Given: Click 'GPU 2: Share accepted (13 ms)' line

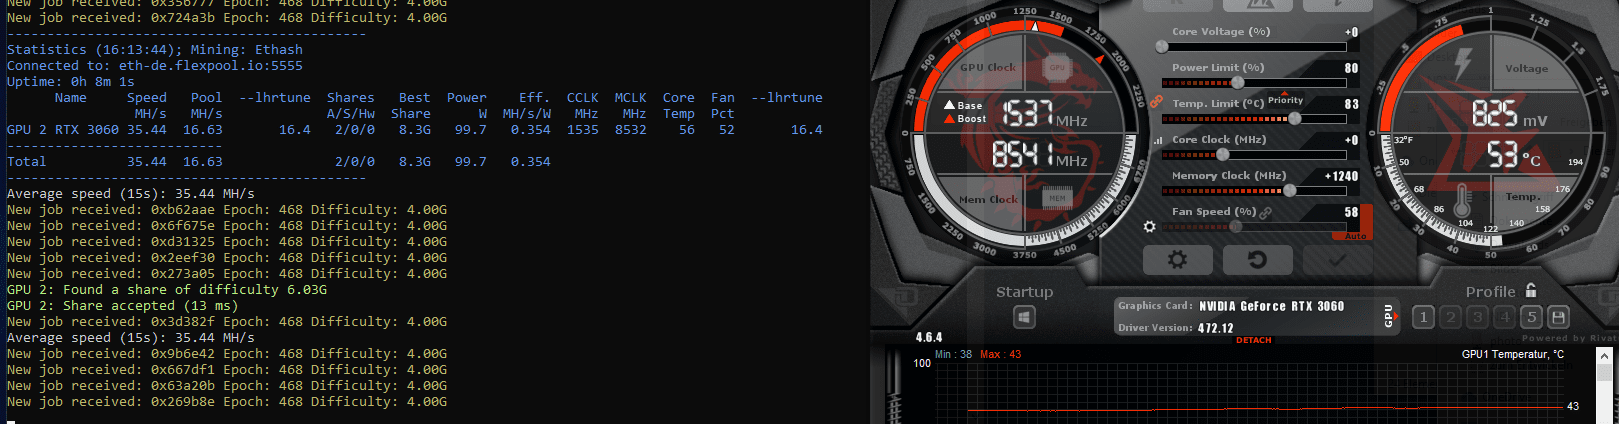Looking at the screenshot, I should pos(123,306).
